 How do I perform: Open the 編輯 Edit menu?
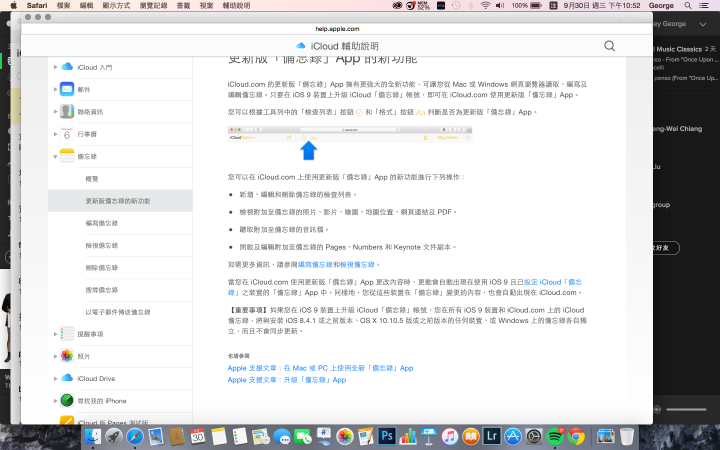[86, 6]
